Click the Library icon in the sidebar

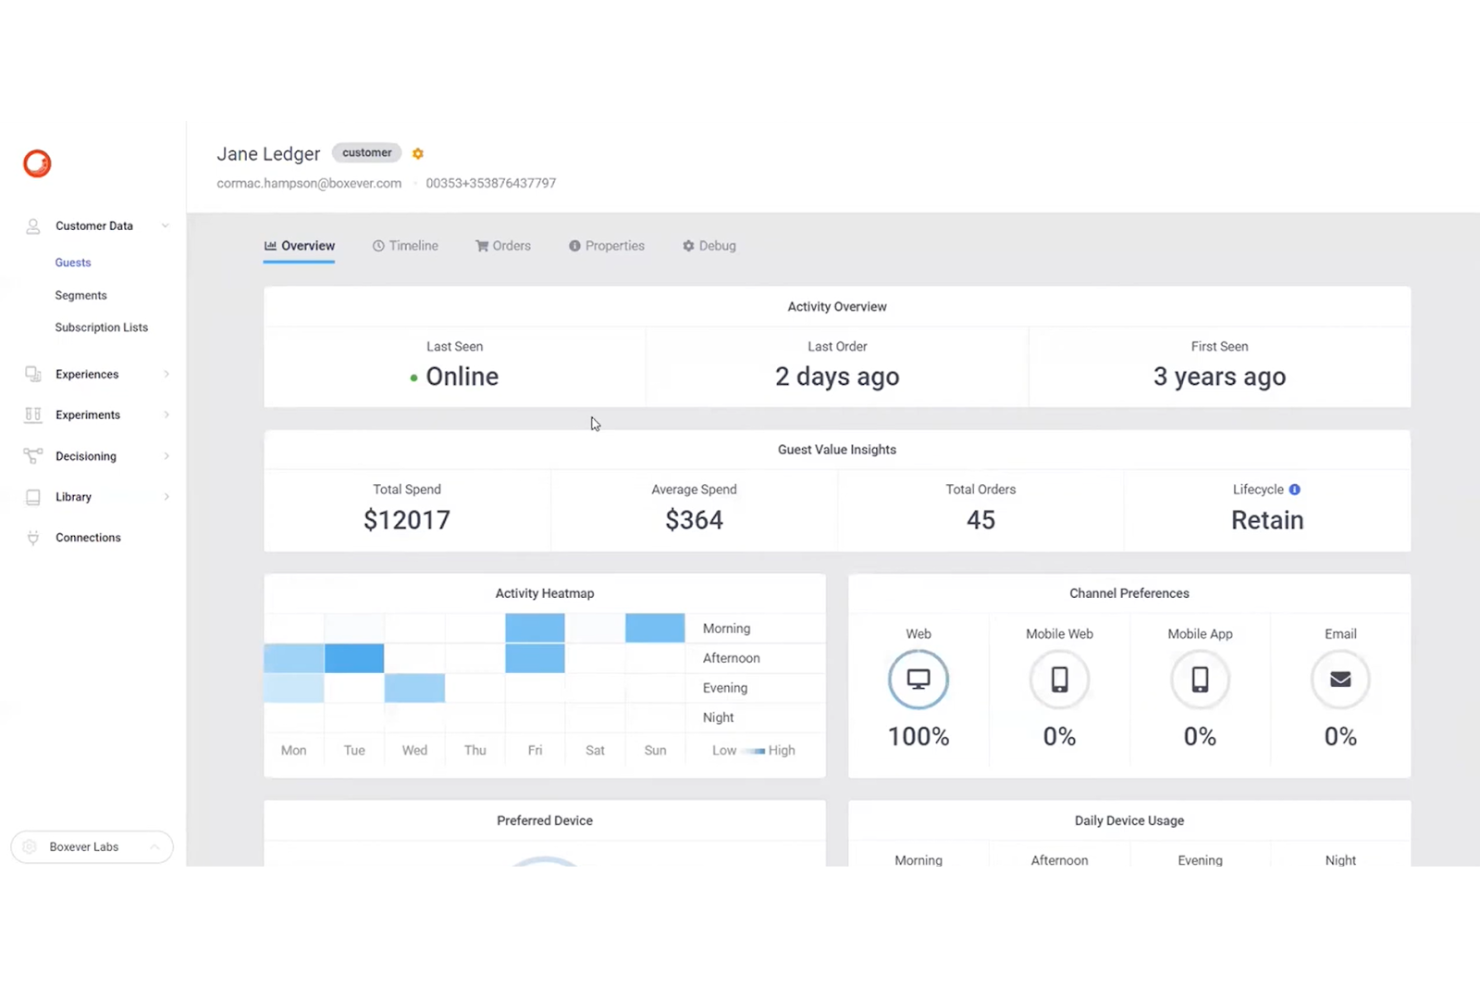[x=32, y=497]
